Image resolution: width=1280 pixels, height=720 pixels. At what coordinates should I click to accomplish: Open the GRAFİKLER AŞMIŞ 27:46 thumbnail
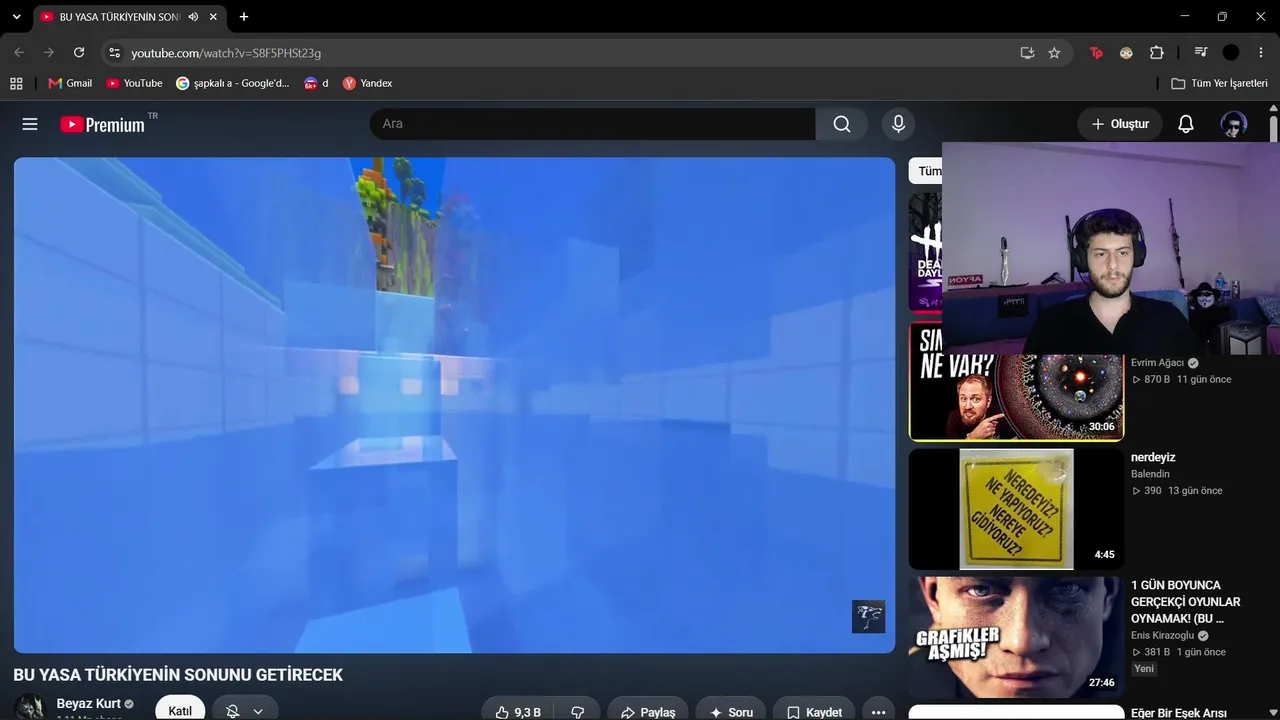[x=1016, y=637]
